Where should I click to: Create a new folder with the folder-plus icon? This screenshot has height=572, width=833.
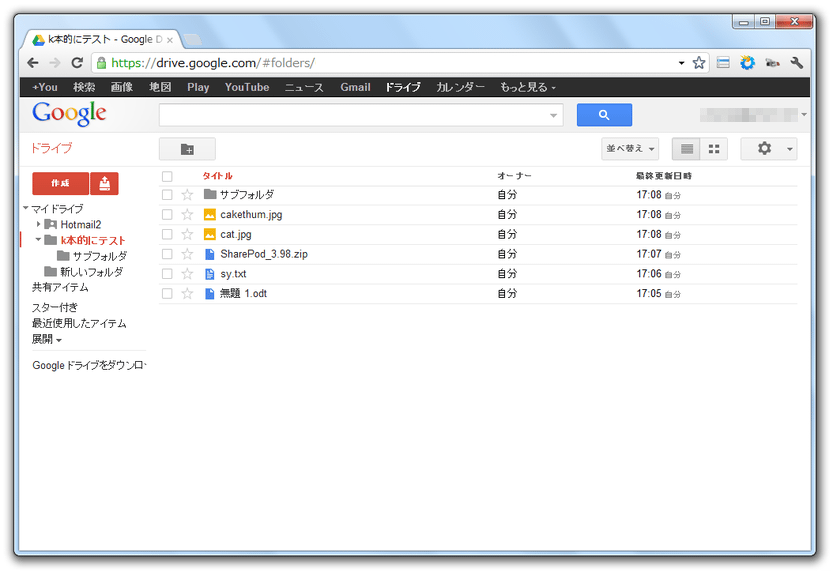pos(187,149)
